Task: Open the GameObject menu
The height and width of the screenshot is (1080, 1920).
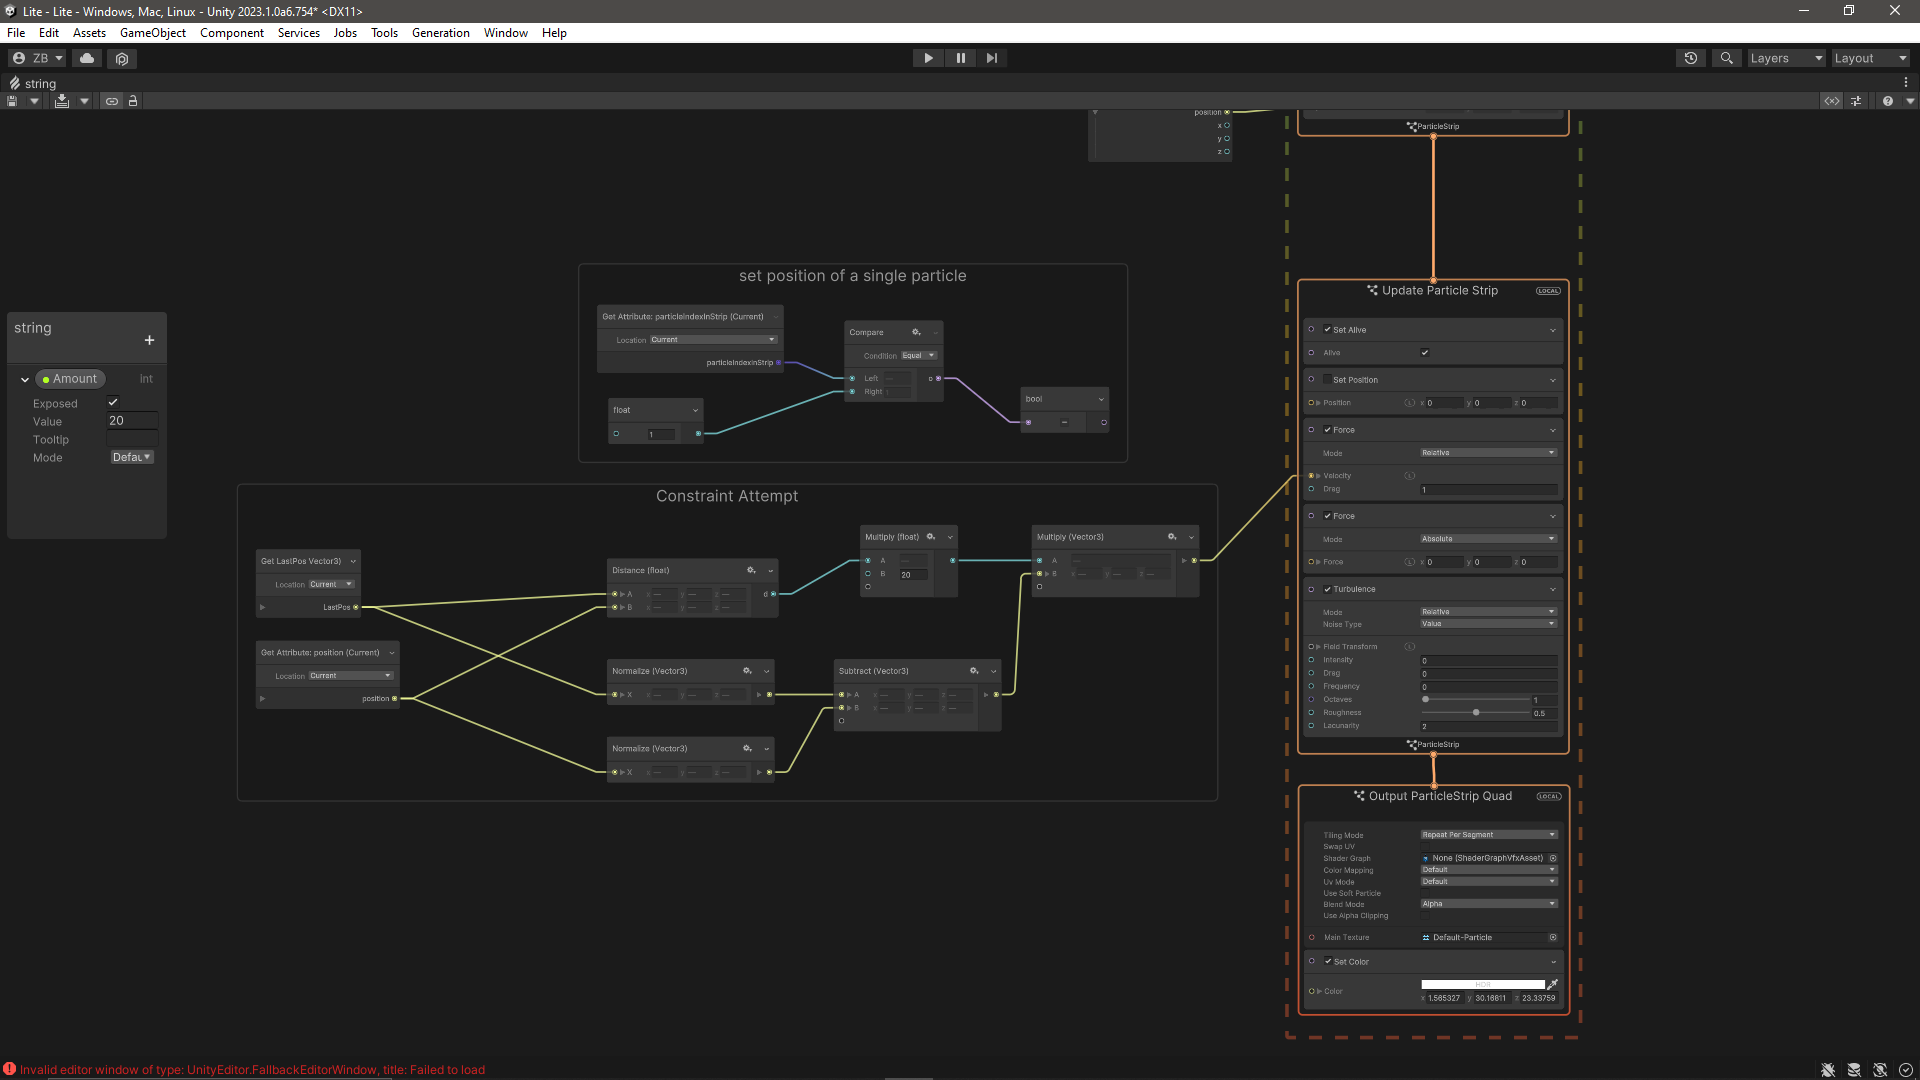Action: (152, 32)
